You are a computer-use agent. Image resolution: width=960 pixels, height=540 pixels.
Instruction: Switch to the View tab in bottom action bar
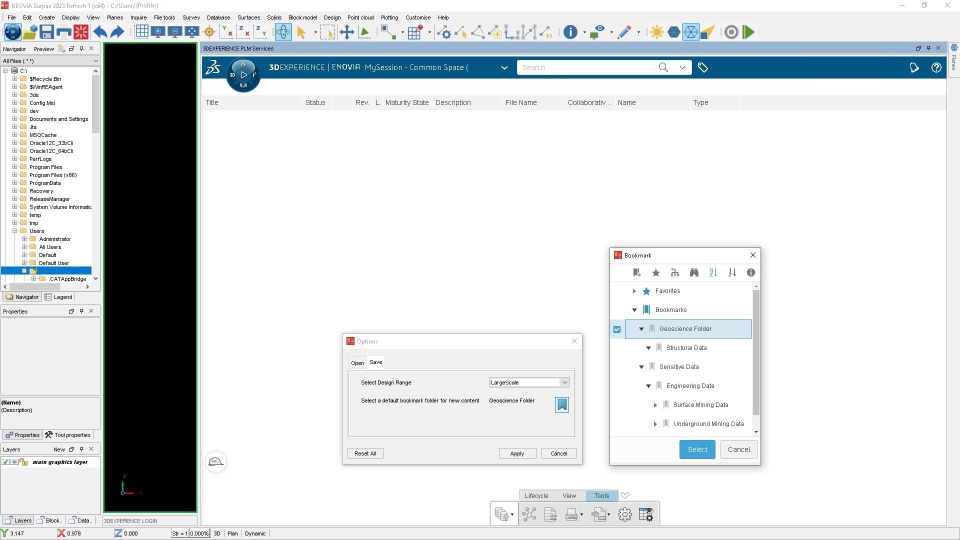pyautogui.click(x=569, y=495)
